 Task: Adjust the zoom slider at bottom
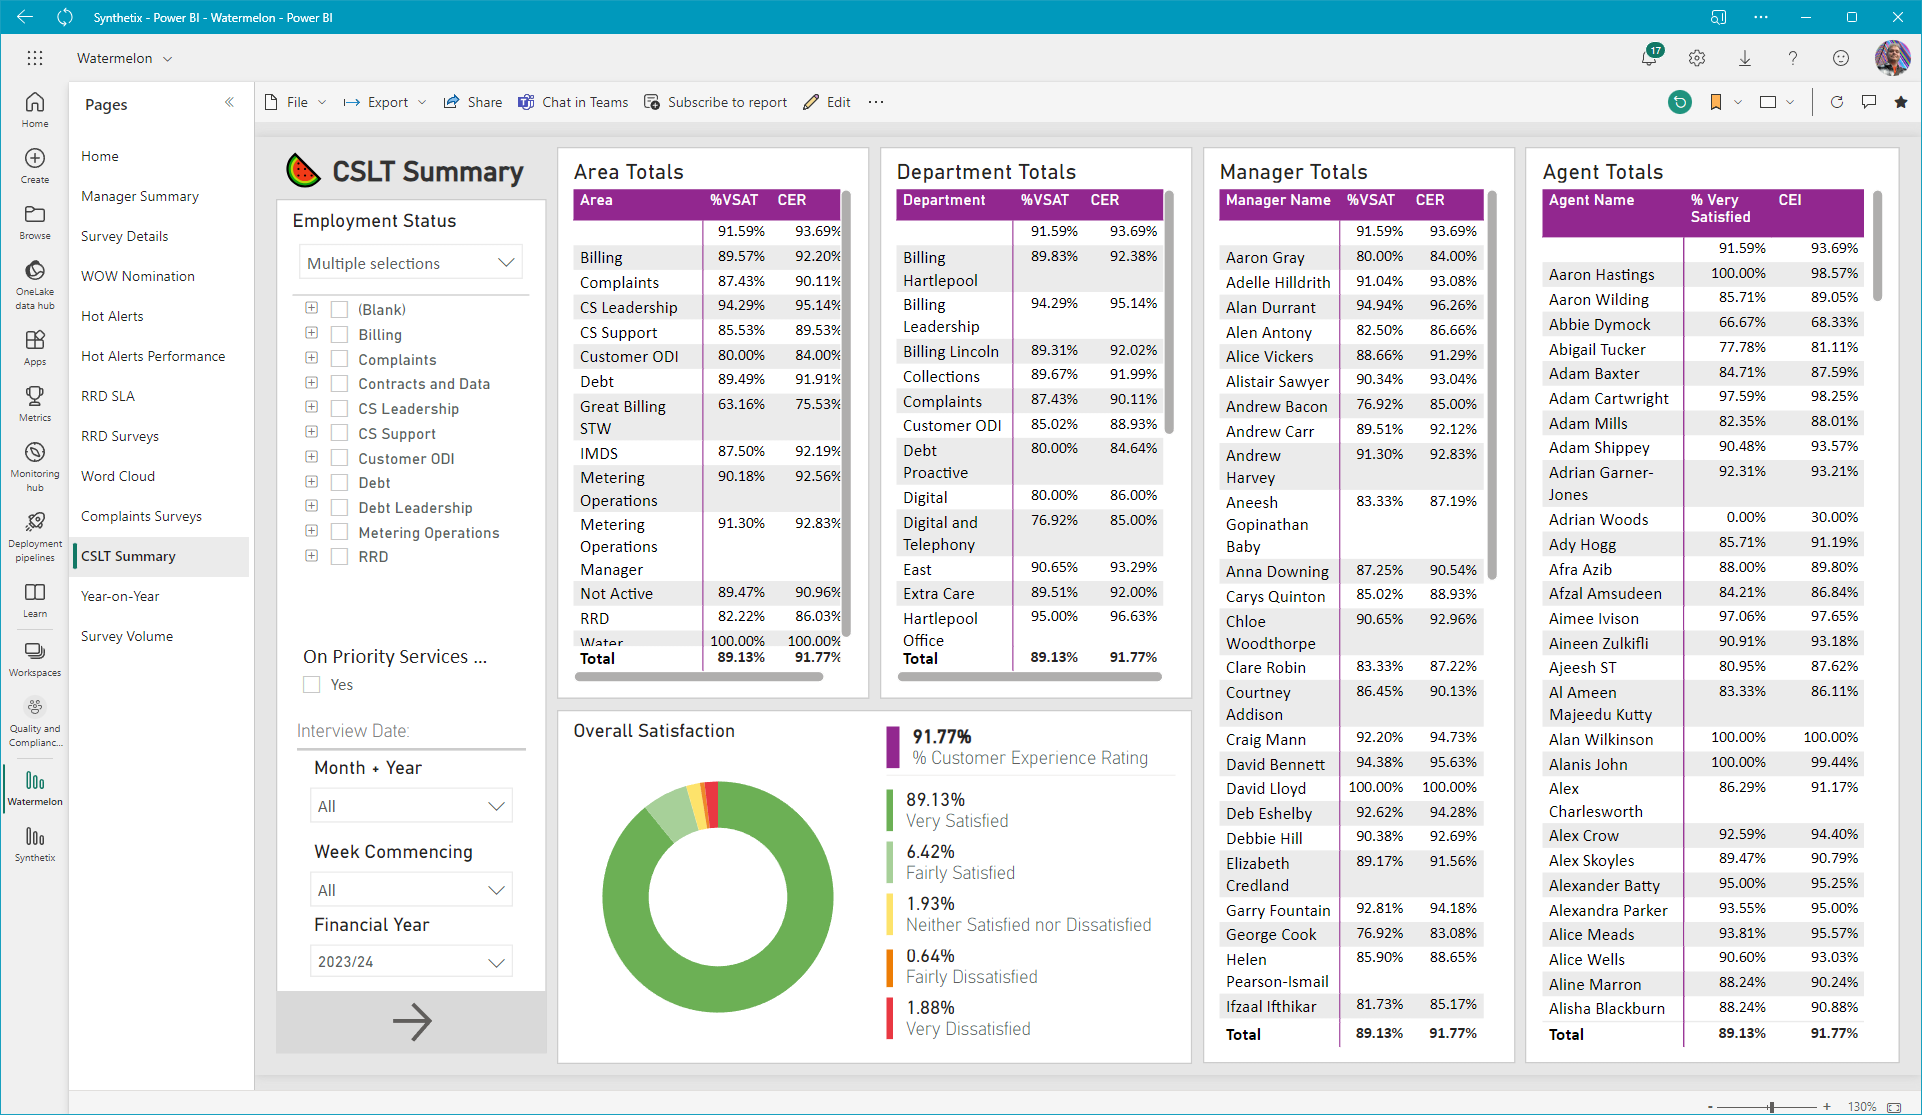[1771, 1107]
